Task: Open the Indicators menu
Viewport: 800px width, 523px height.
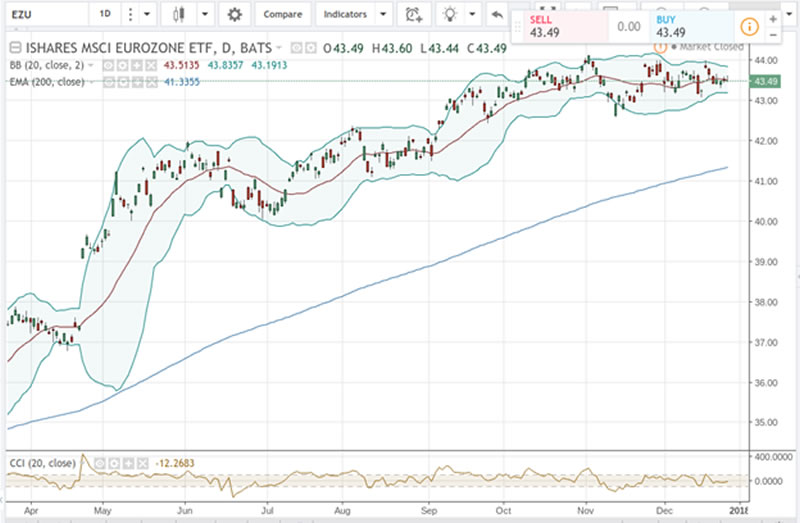Action: [344, 15]
